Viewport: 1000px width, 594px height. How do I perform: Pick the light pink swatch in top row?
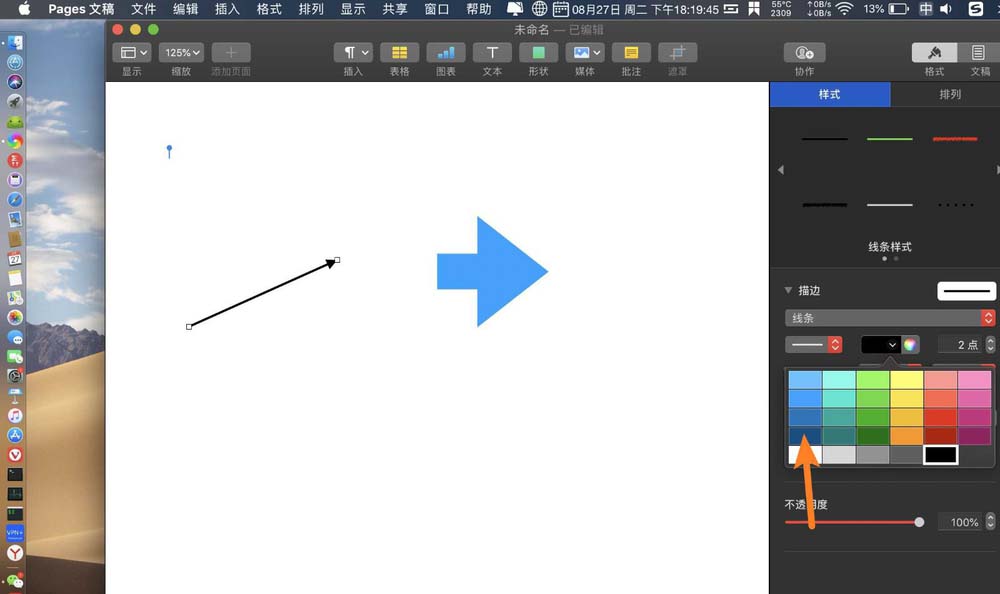pos(974,380)
